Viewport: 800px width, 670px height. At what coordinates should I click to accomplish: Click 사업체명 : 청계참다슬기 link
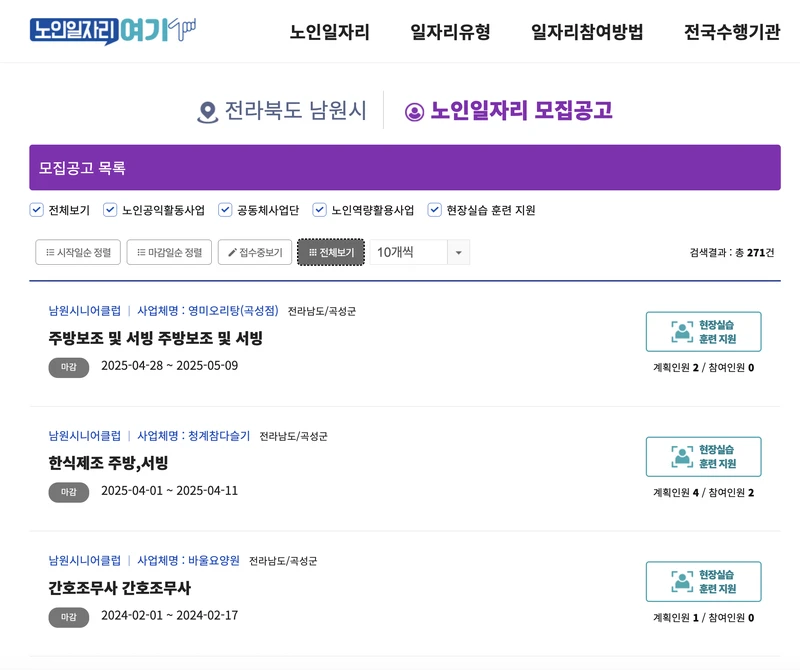click(x=194, y=435)
